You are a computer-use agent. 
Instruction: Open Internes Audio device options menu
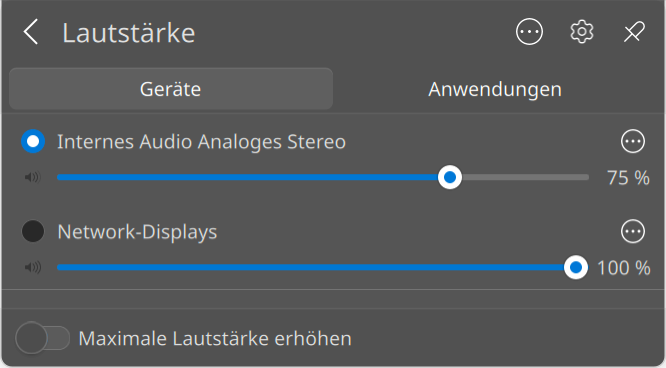click(x=633, y=141)
